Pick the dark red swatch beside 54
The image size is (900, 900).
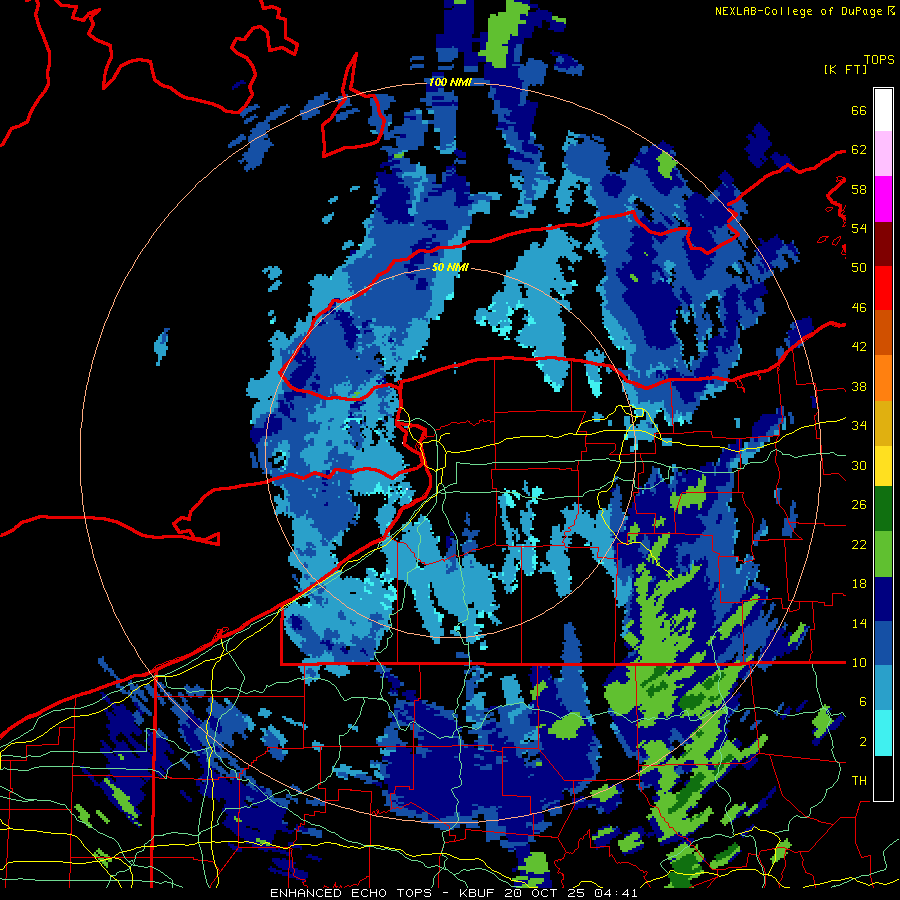[883, 244]
